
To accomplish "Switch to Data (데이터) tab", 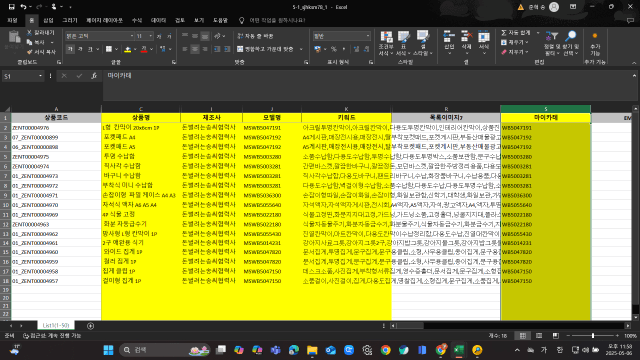I will pyautogui.click(x=158, y=20).
